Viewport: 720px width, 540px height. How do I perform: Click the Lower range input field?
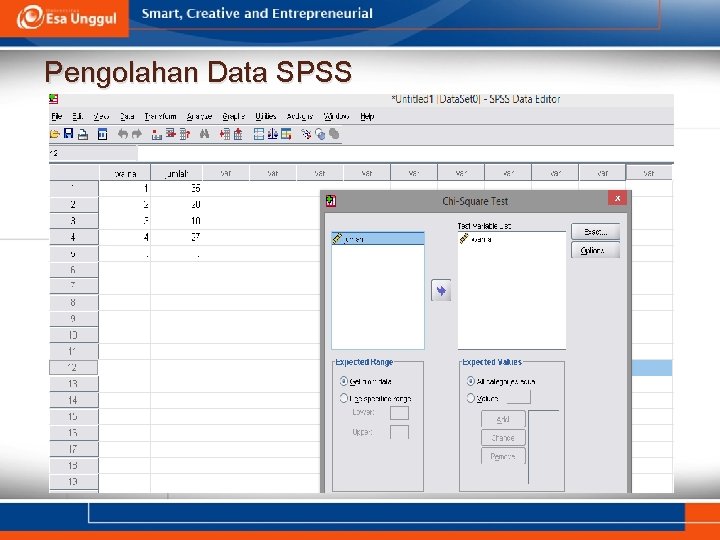point(399,412)
